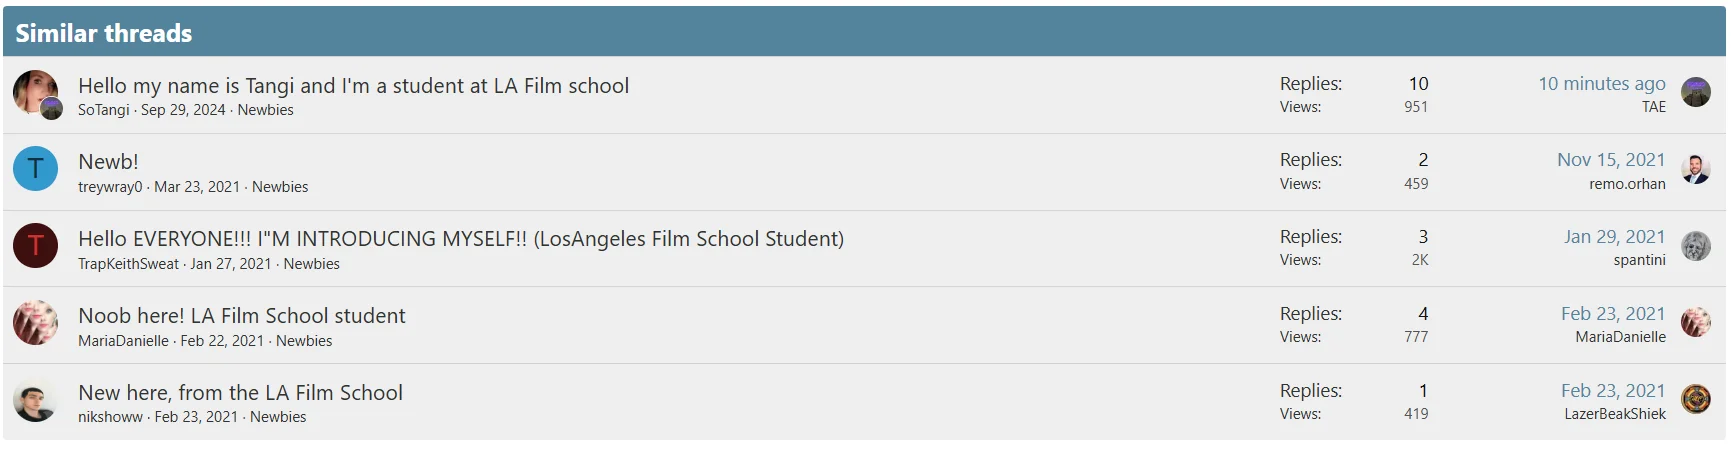This screenshot has width=1731, height=452.
Task: Click the LazerBeakShiek username link
Action: click(1614, 414)
